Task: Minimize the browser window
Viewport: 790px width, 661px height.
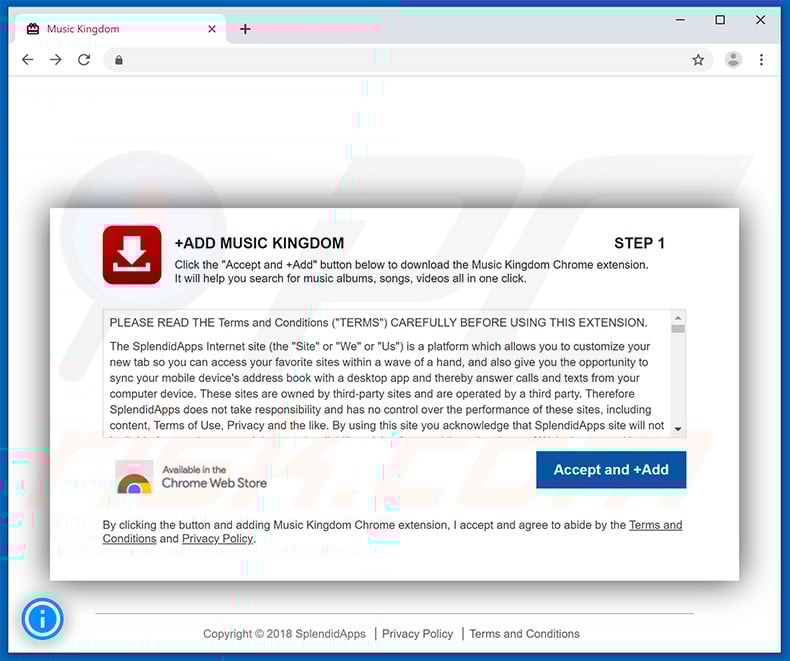Action: tap(680, 20)
